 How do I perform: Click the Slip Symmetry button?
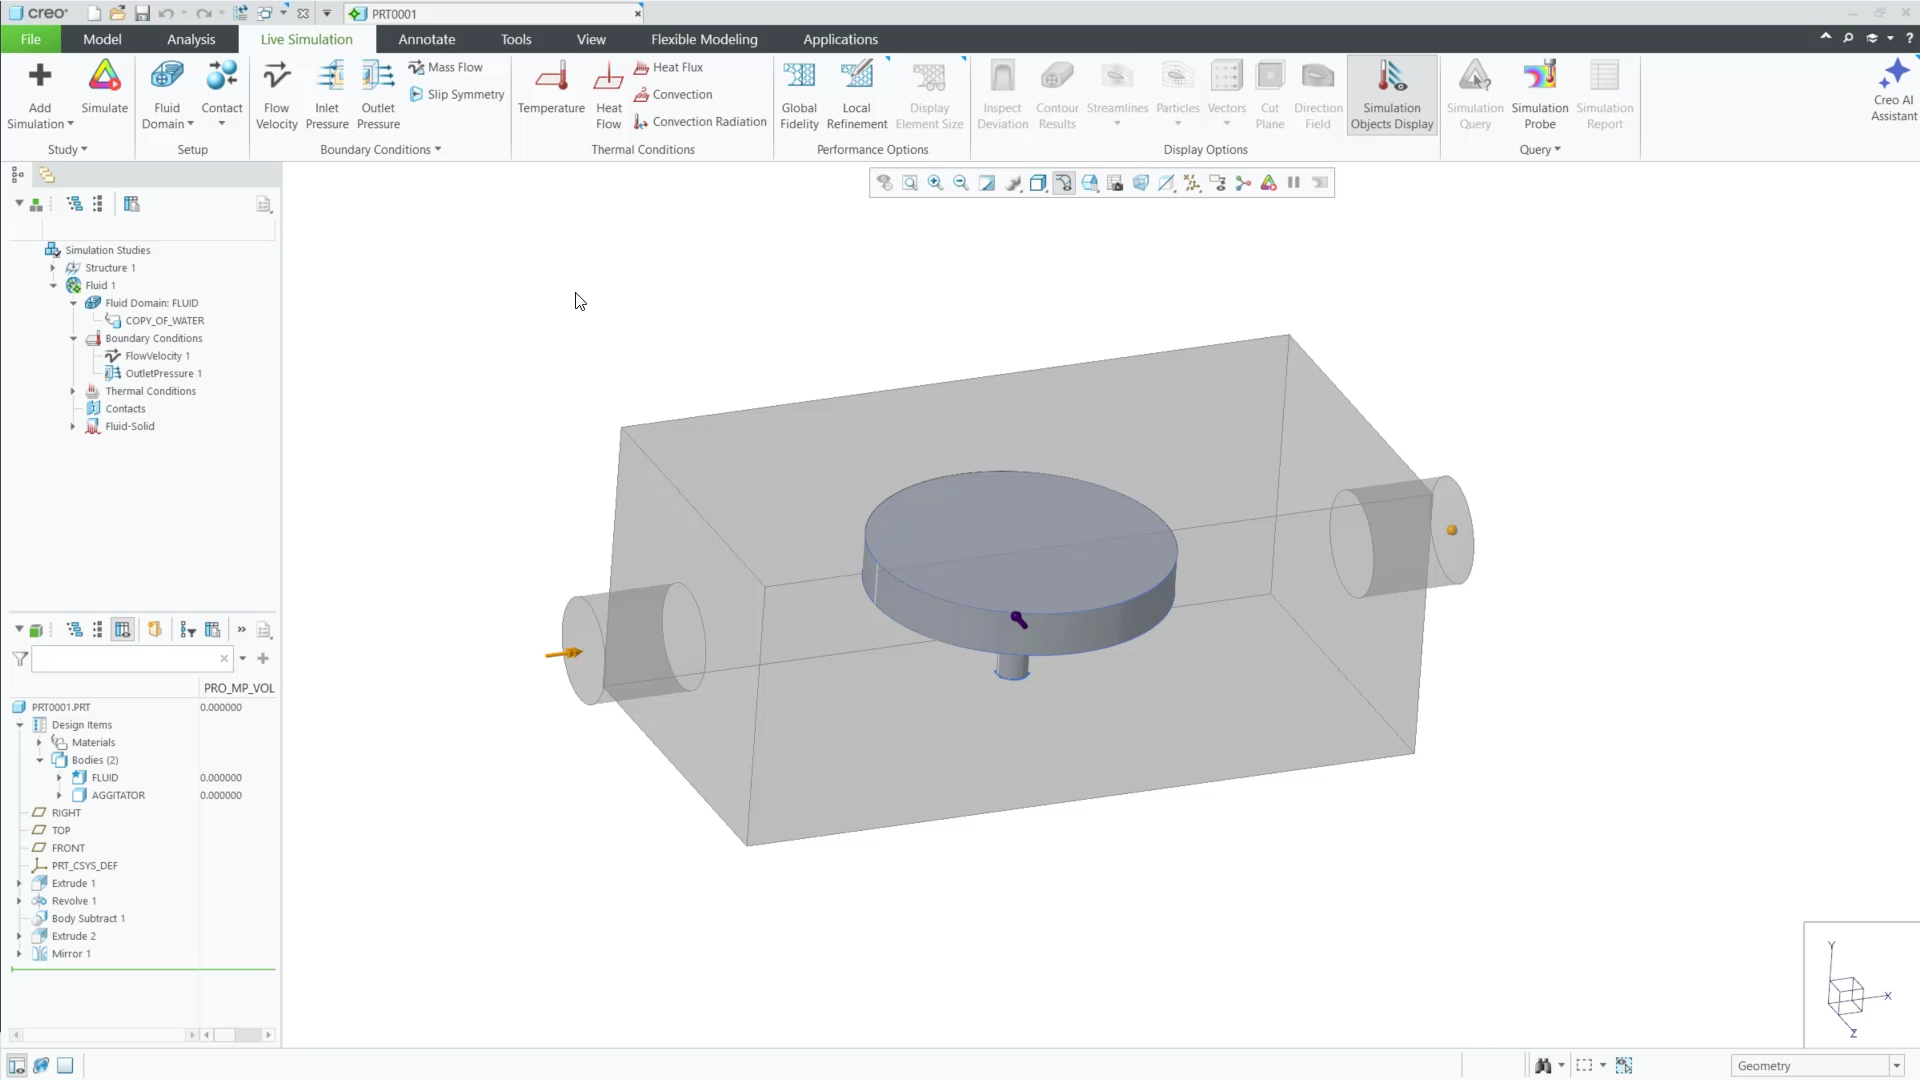click(x=457, y=94)
